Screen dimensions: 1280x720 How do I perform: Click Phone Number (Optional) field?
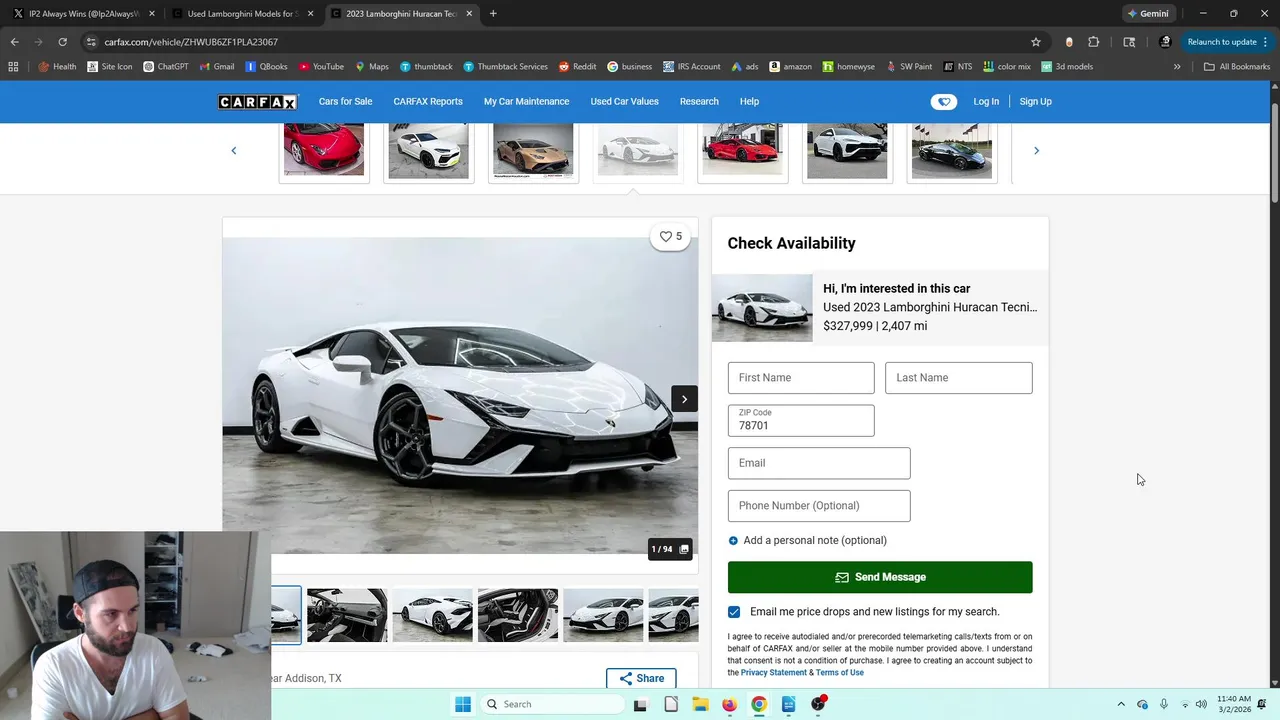coord(819,506)
